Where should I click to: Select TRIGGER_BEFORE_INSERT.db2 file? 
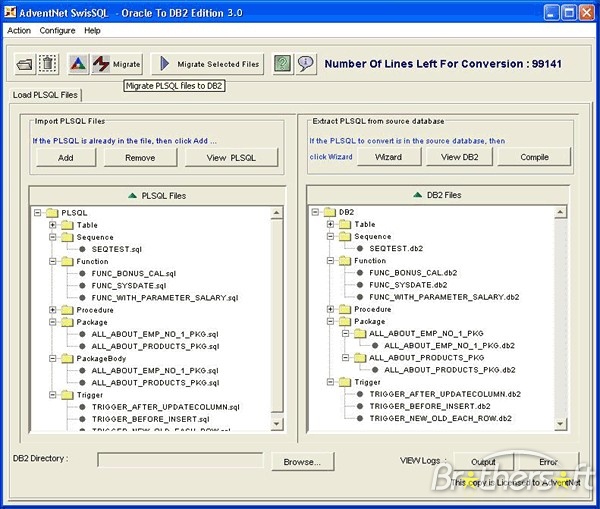(430, 406)
